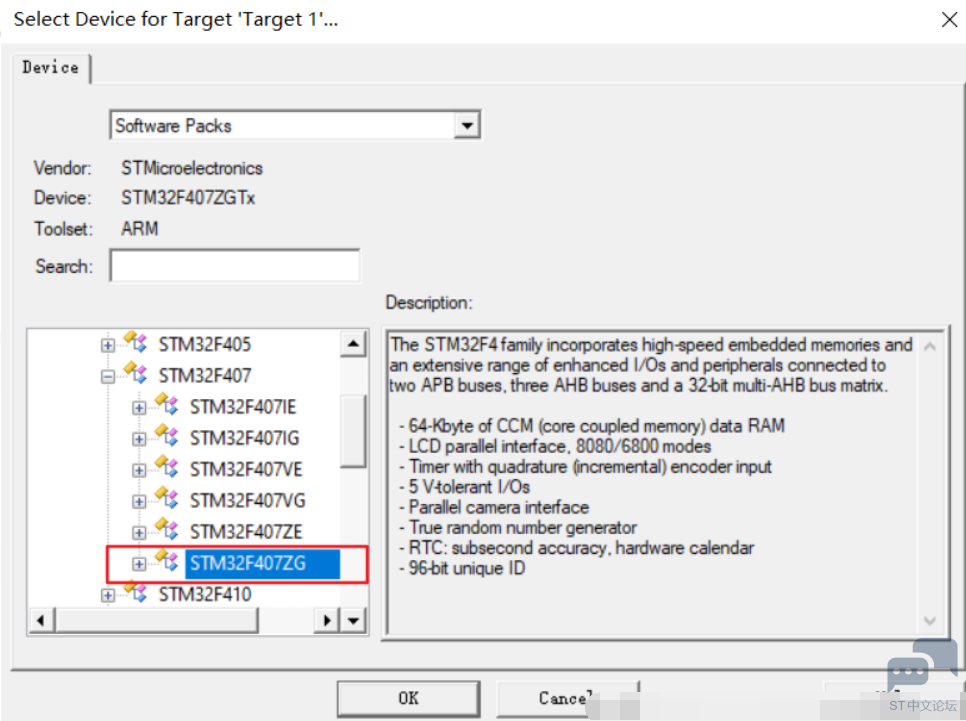The image size is (966, 721).
Task: Select STM32F410 in device tree
Action: pyautogui.click(x=205, y=594)
